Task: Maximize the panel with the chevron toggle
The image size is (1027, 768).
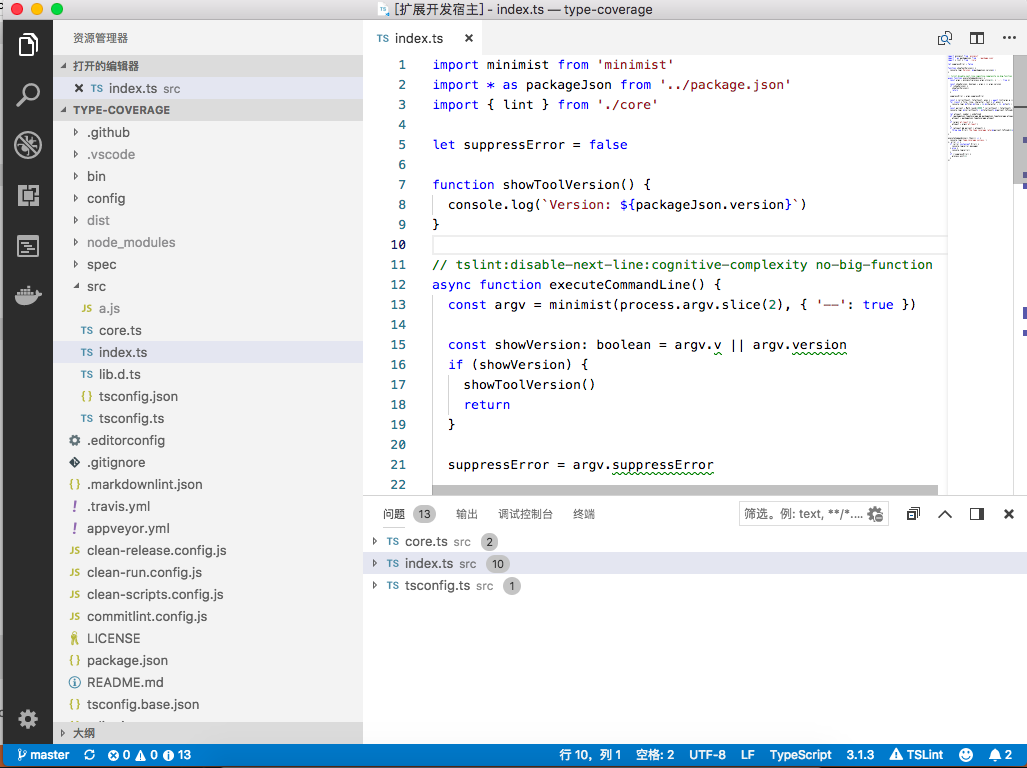Action: point(944,513)
